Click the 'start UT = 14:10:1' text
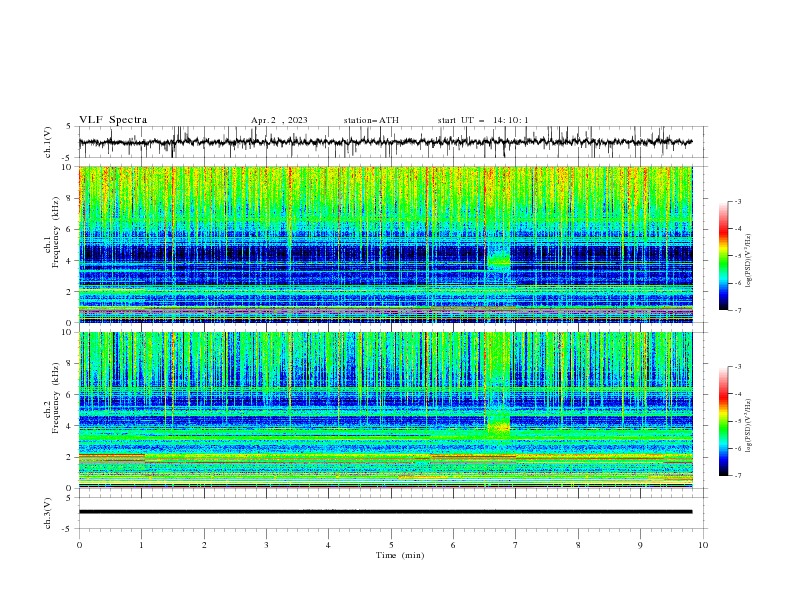 tap(483, 120)
